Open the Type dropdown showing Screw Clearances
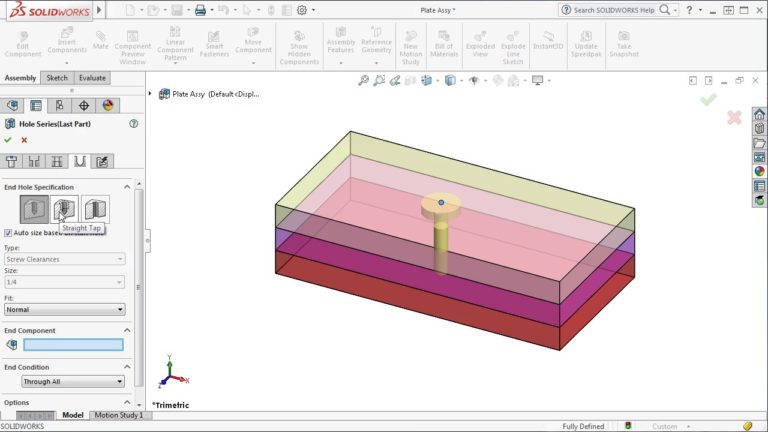768x432 pixels. click(65, 259)
